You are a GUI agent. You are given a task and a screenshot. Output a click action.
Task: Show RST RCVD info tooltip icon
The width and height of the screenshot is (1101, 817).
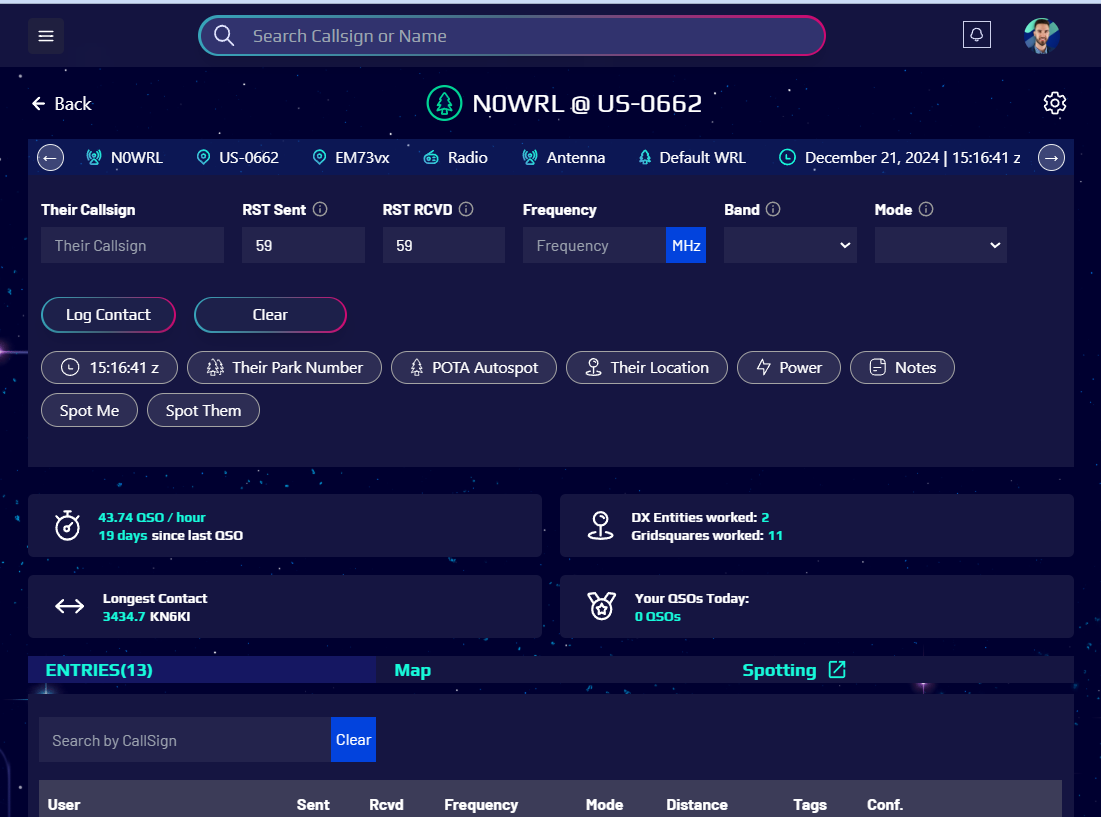pyautogui.click(x=466, y=209)
